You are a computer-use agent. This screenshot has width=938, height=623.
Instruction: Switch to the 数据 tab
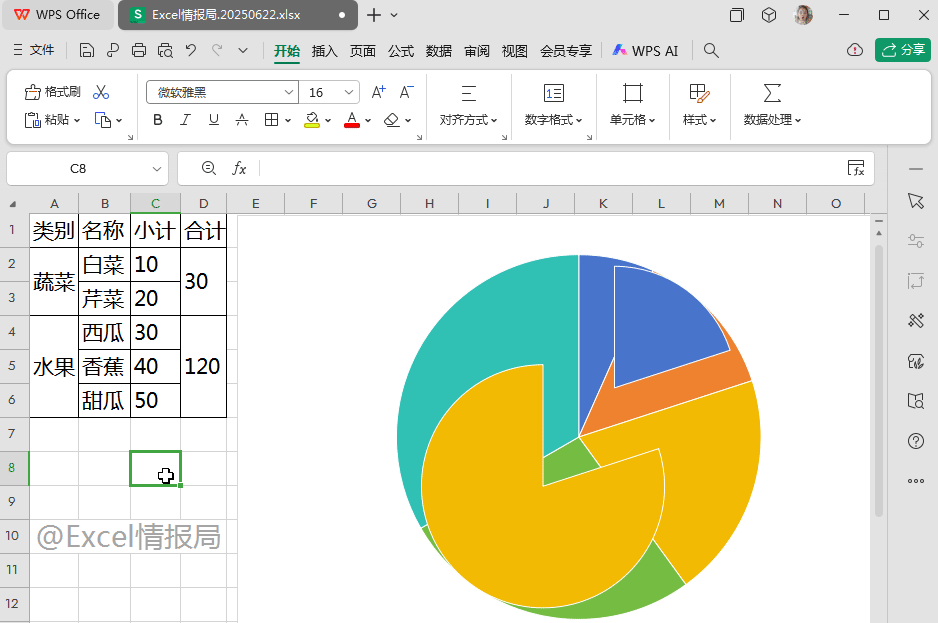tap(439, 51)
